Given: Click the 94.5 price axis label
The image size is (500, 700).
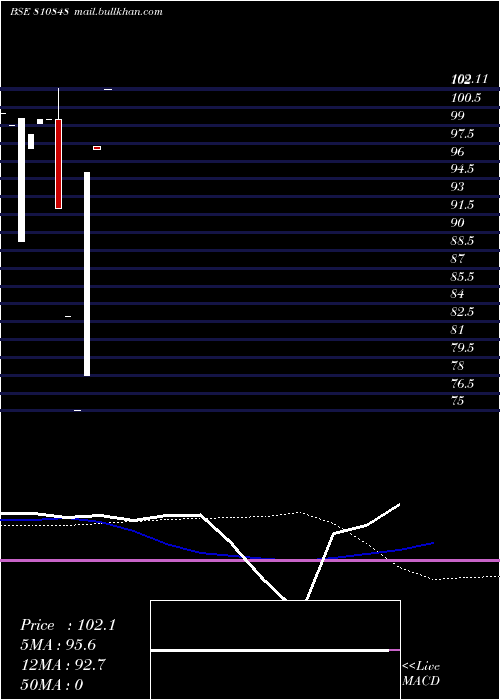Looking at the screenshot, I should (462, 169).
